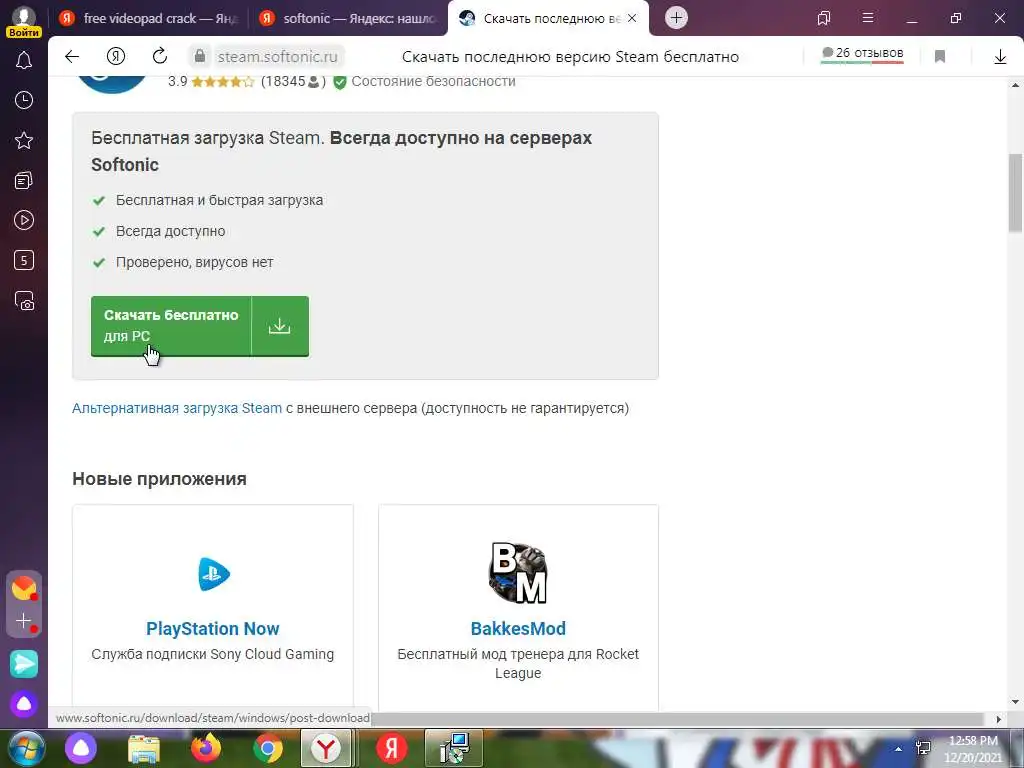The image size is (1024, 768).
Task: Open tab manager icon in title bar
Action: (824, 18)
